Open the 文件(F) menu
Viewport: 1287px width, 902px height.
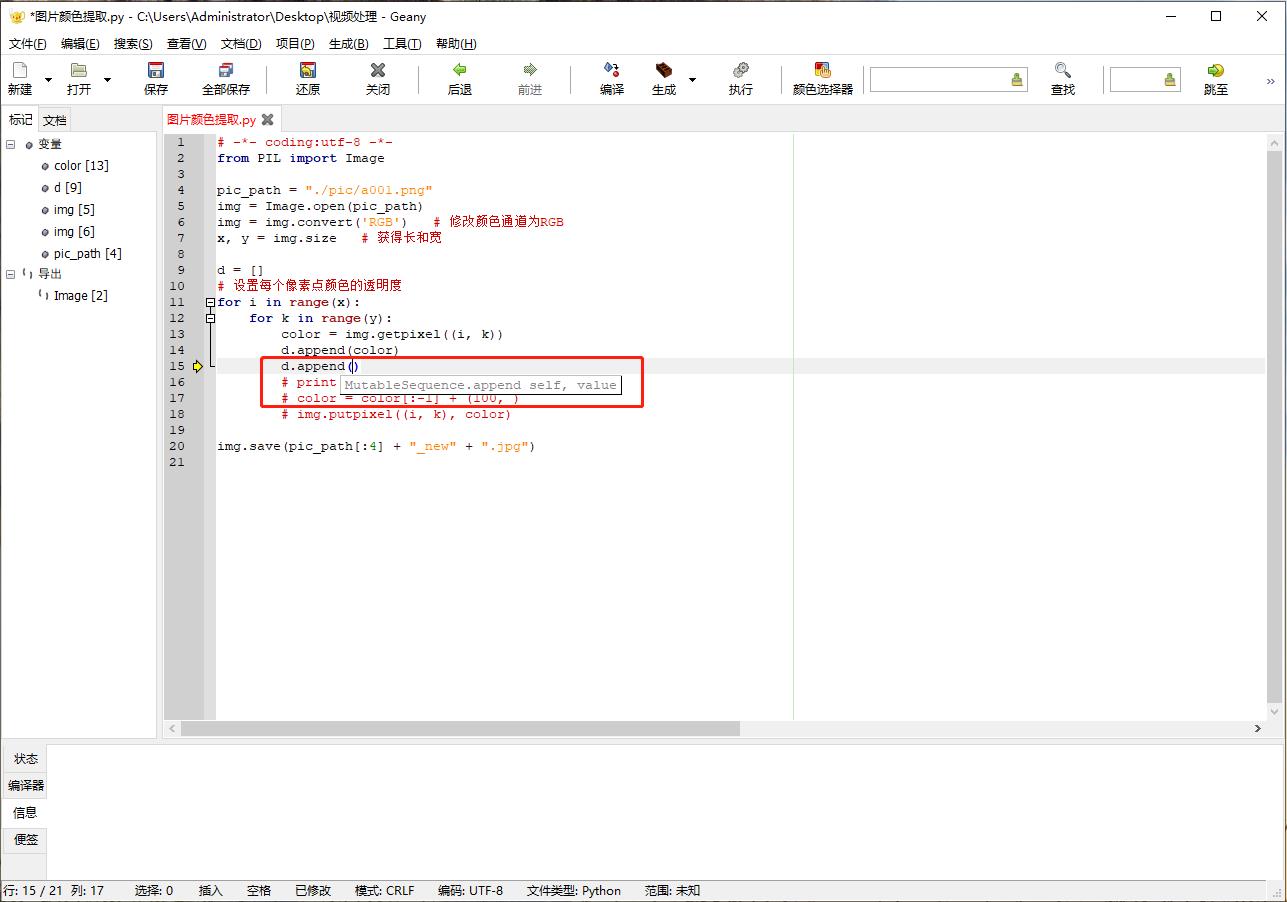point(28,44)
